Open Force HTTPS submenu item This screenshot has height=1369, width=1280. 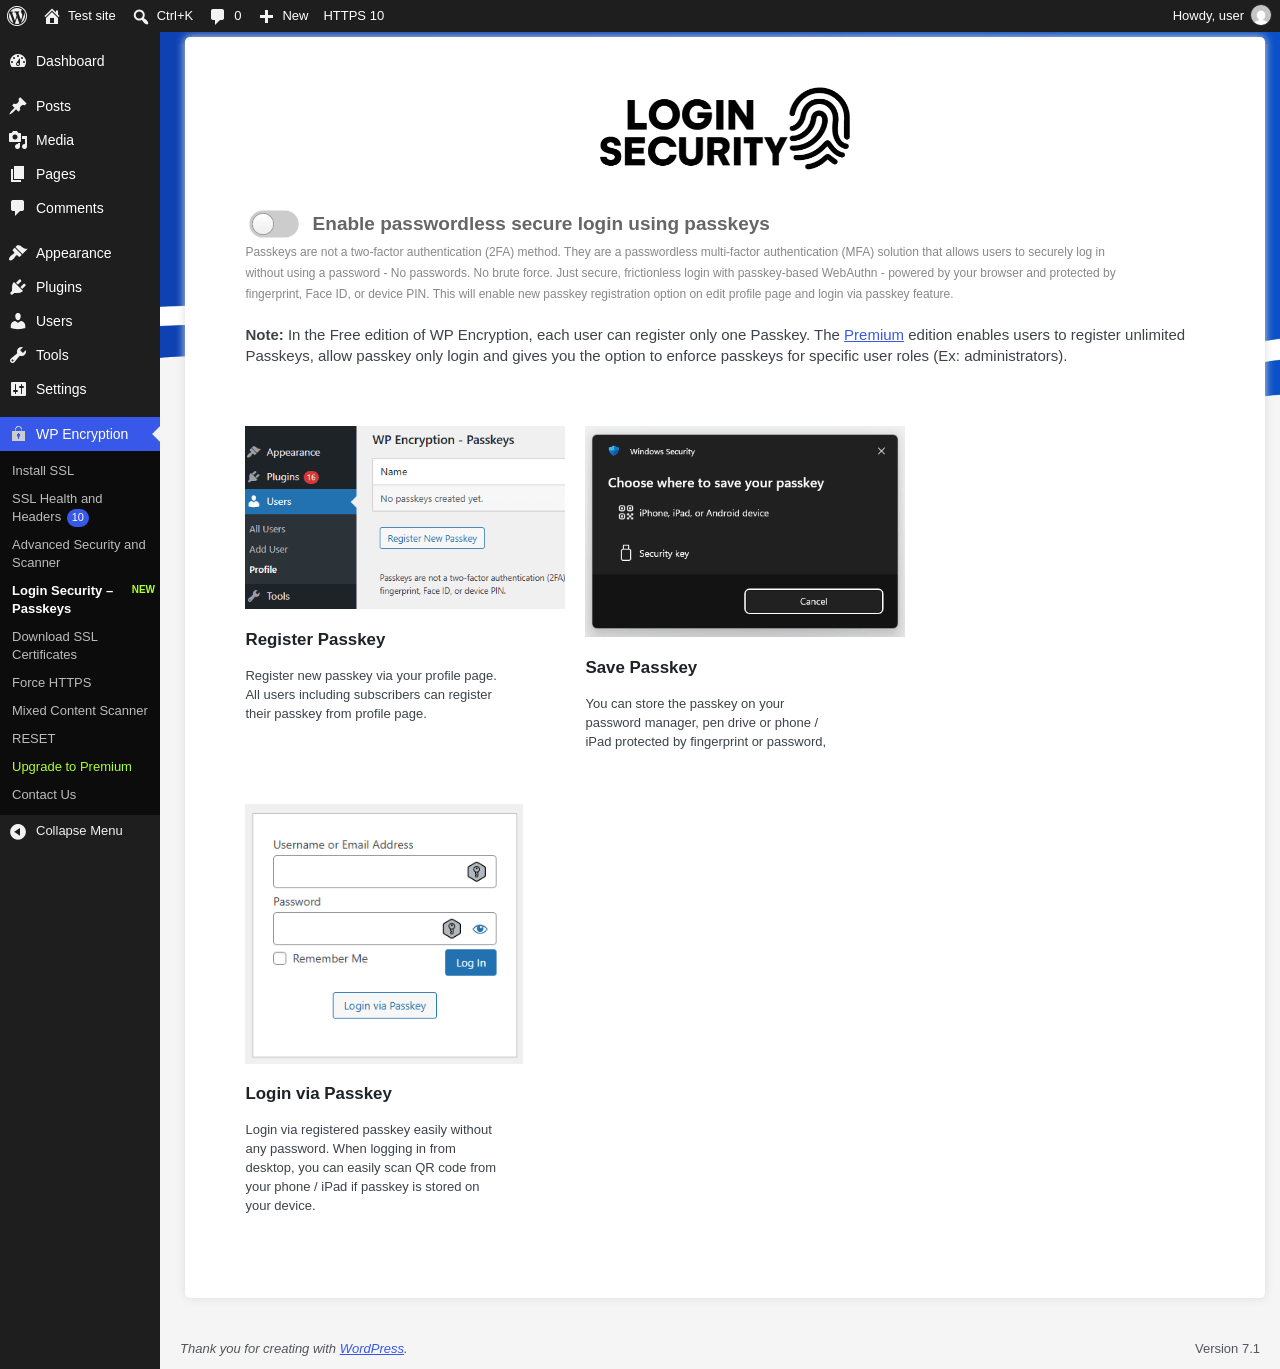[x=51, y=683]
